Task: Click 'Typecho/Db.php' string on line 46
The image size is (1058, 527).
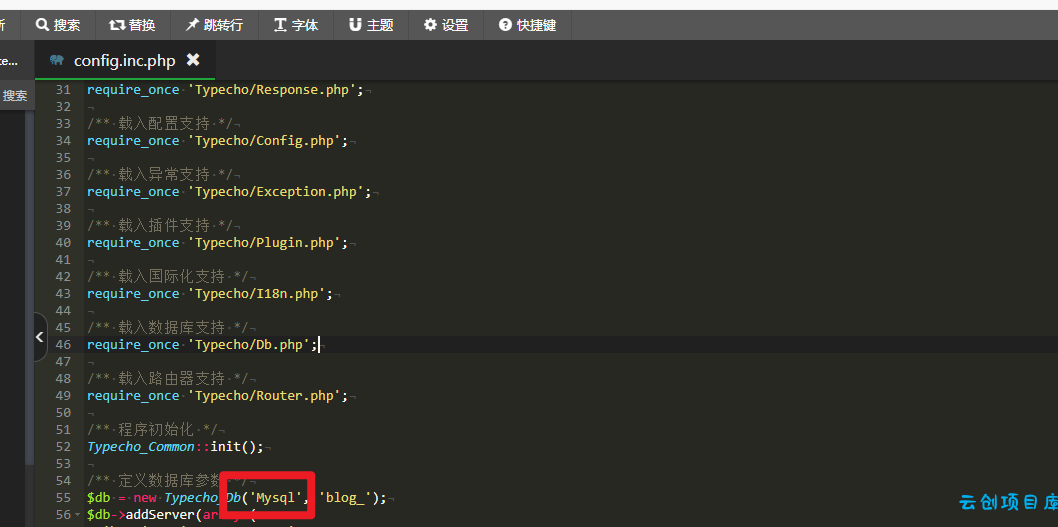Action: (x=248, y=344)
